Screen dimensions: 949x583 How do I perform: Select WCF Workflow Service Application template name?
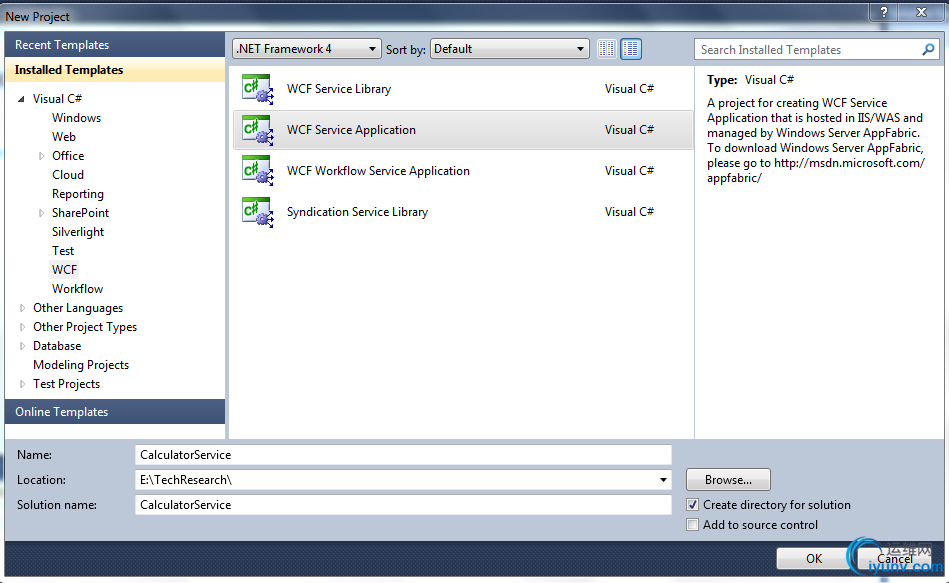click(378, 171)
